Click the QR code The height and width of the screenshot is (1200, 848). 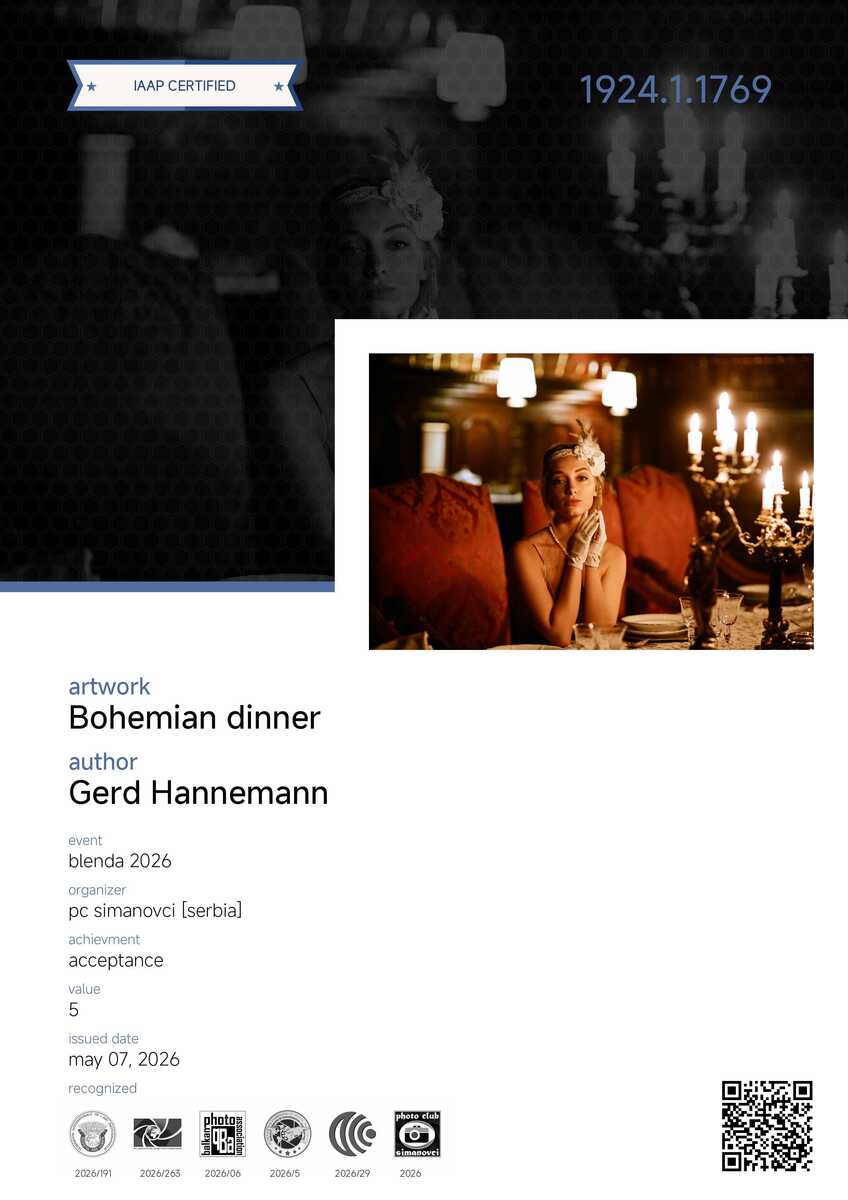point(767,1126)
